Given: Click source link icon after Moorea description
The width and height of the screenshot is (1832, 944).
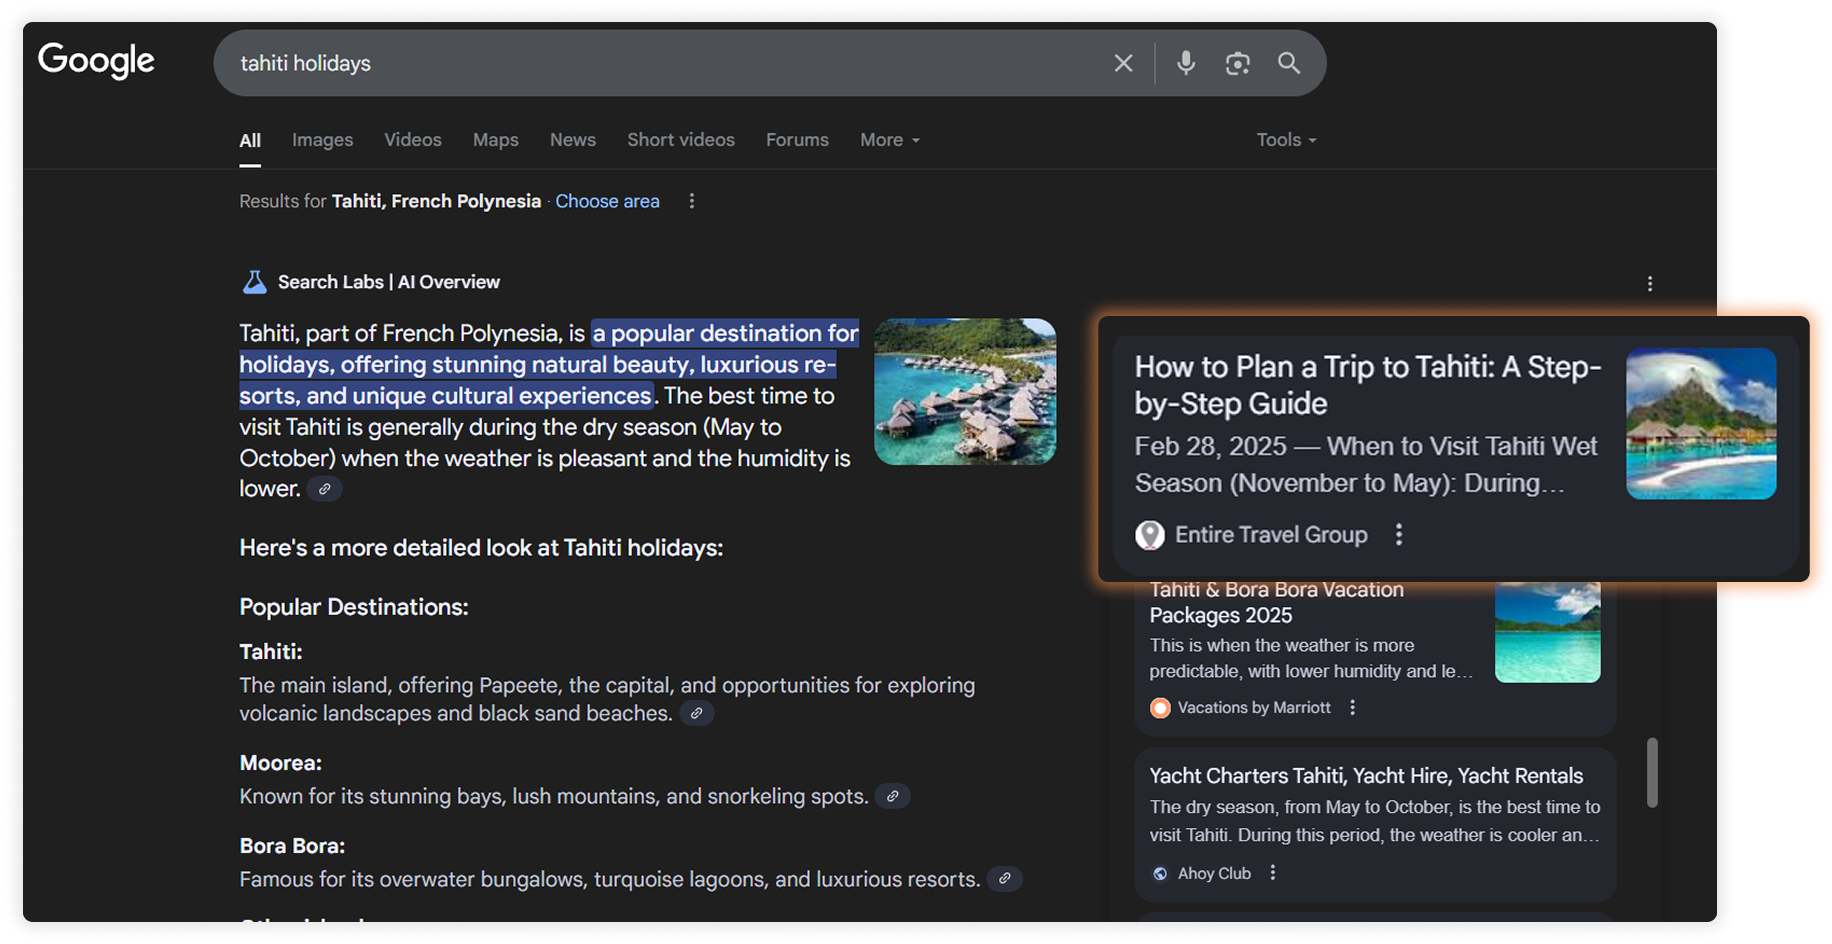Looking at the screenshot, I should [x=892, y=796].
